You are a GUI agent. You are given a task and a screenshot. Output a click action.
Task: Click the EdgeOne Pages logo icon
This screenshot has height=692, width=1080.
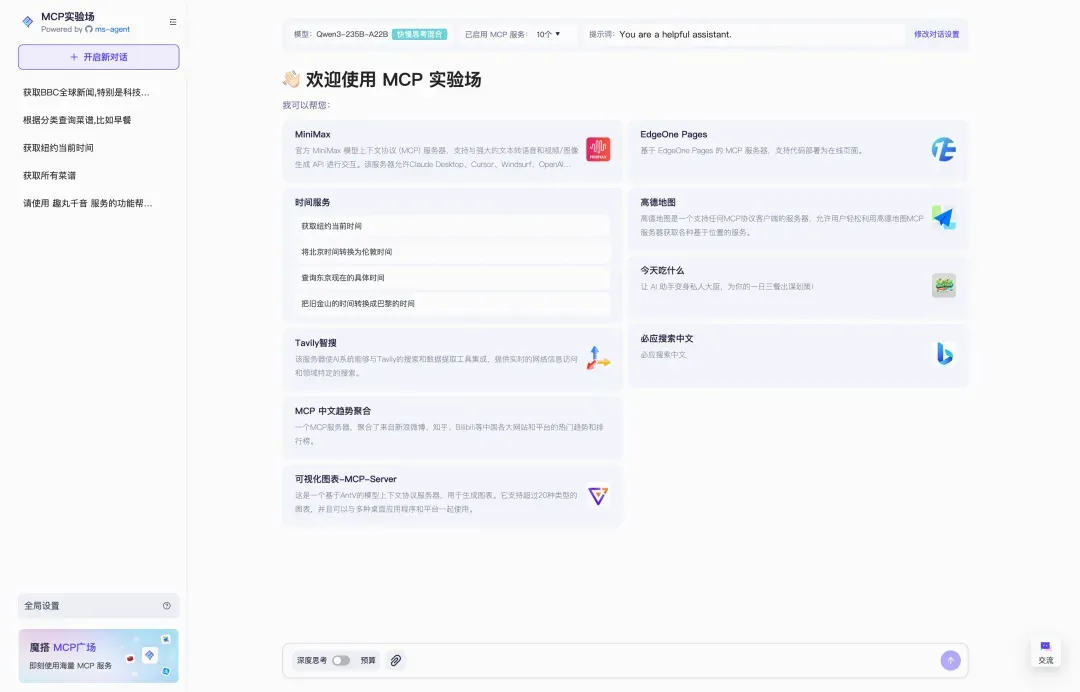click(944, 149)
